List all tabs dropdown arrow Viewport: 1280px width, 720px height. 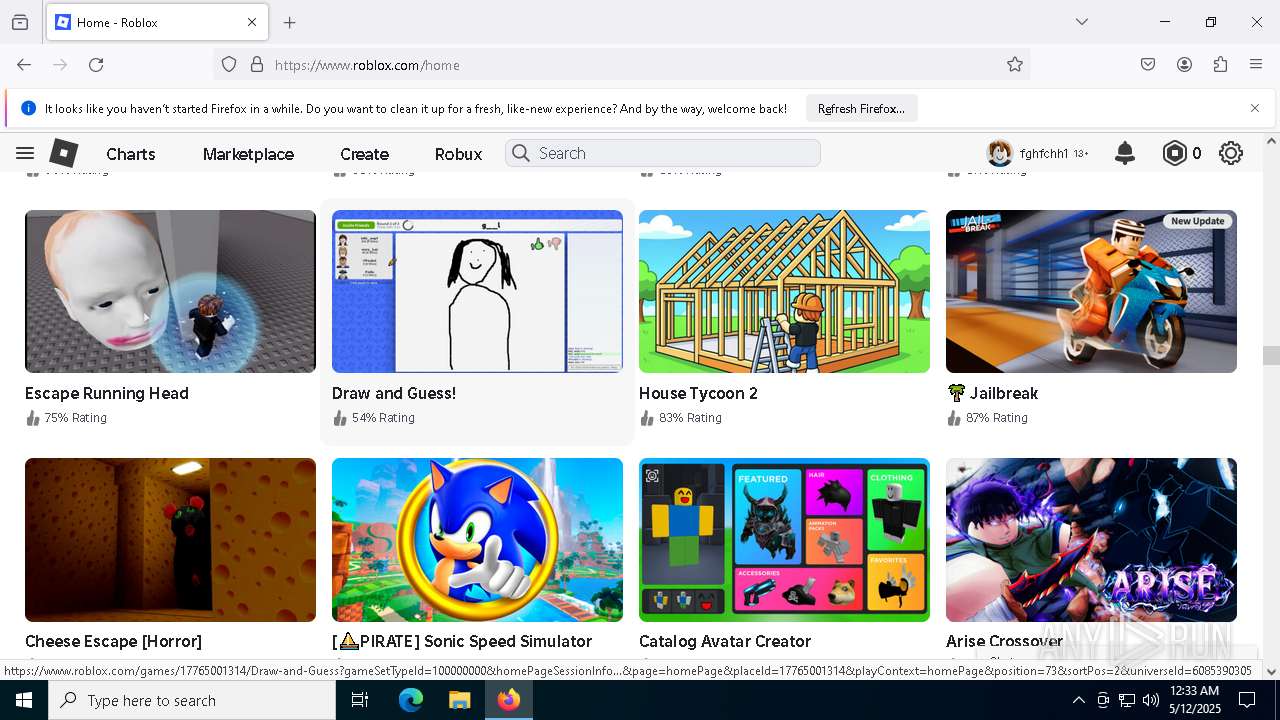(x=1081, y=22)
